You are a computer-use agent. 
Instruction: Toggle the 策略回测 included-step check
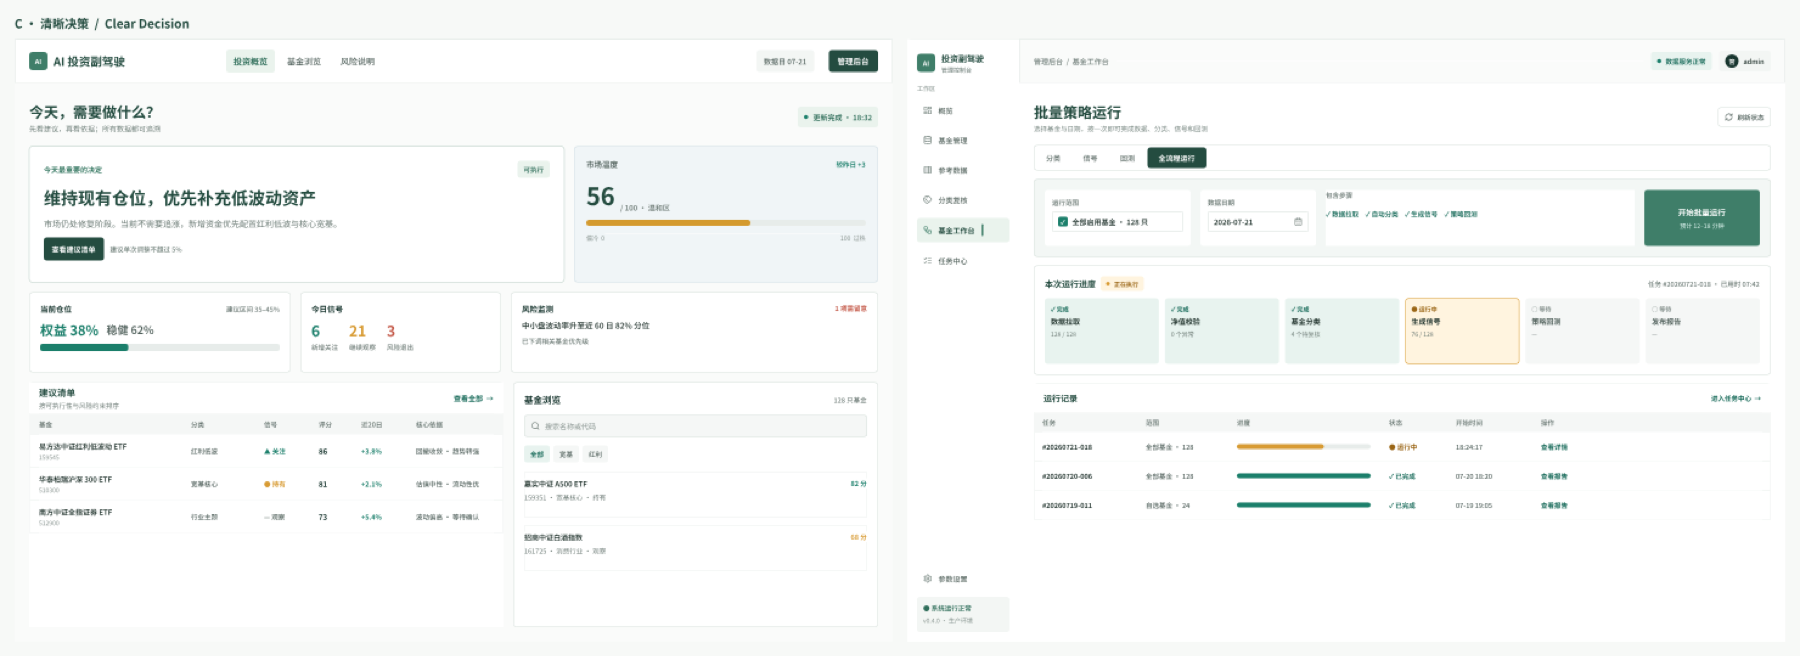[1461, 214]
